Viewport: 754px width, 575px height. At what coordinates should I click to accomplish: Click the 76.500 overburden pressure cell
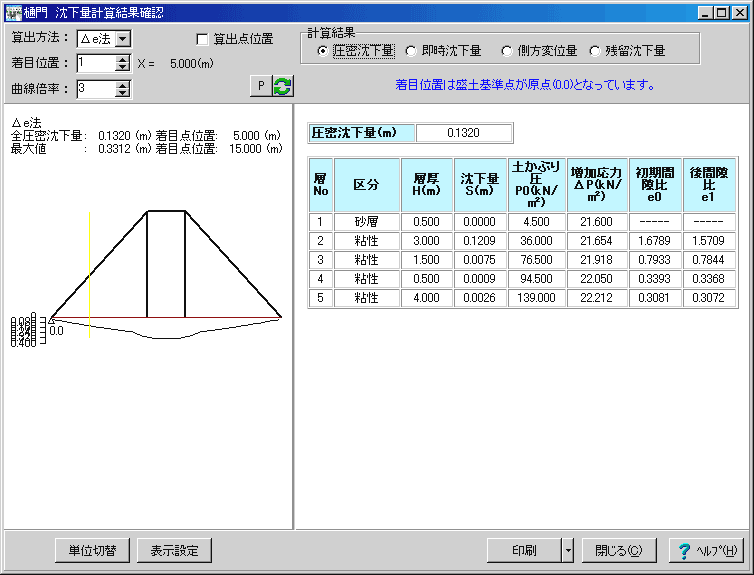pyautogui.click(x=537, y=260)
